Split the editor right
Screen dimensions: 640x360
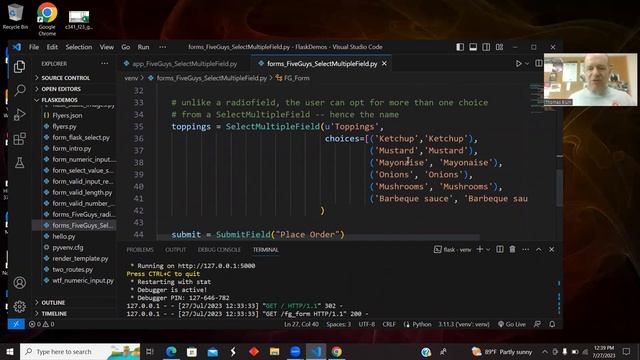coord(539,64)
